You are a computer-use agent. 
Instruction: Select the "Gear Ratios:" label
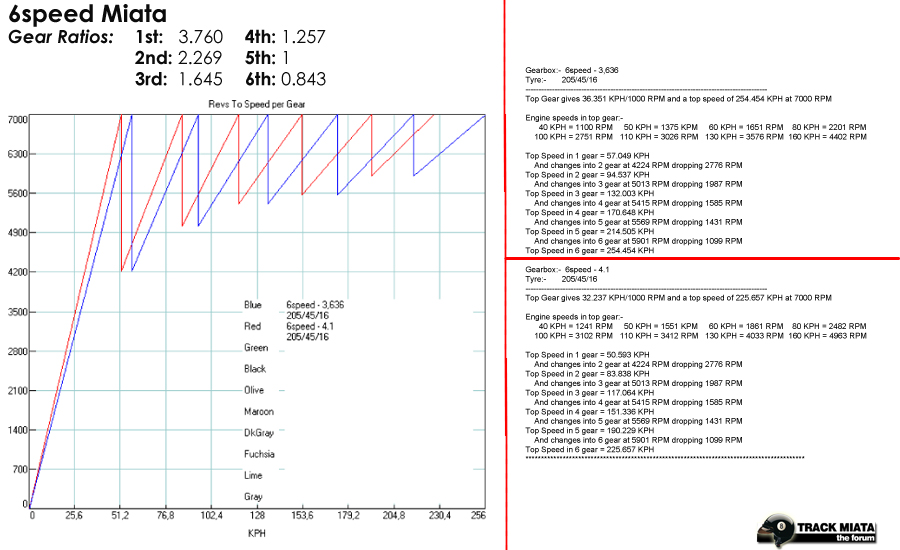[61, 37]
